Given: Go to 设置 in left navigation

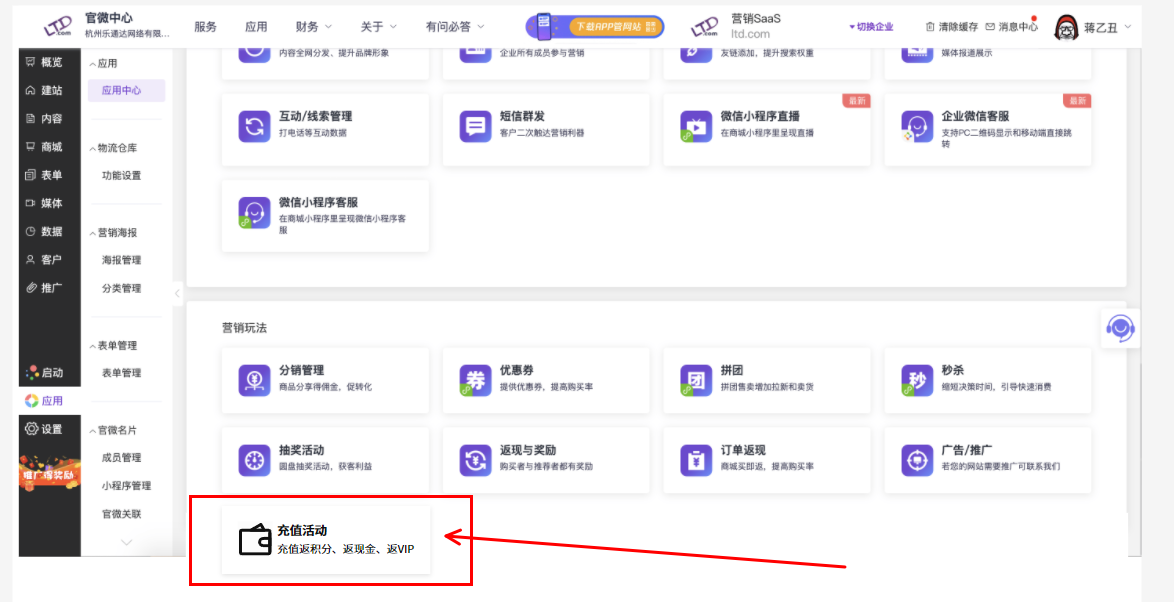Looking at the screenshot, I should (43, 429).
